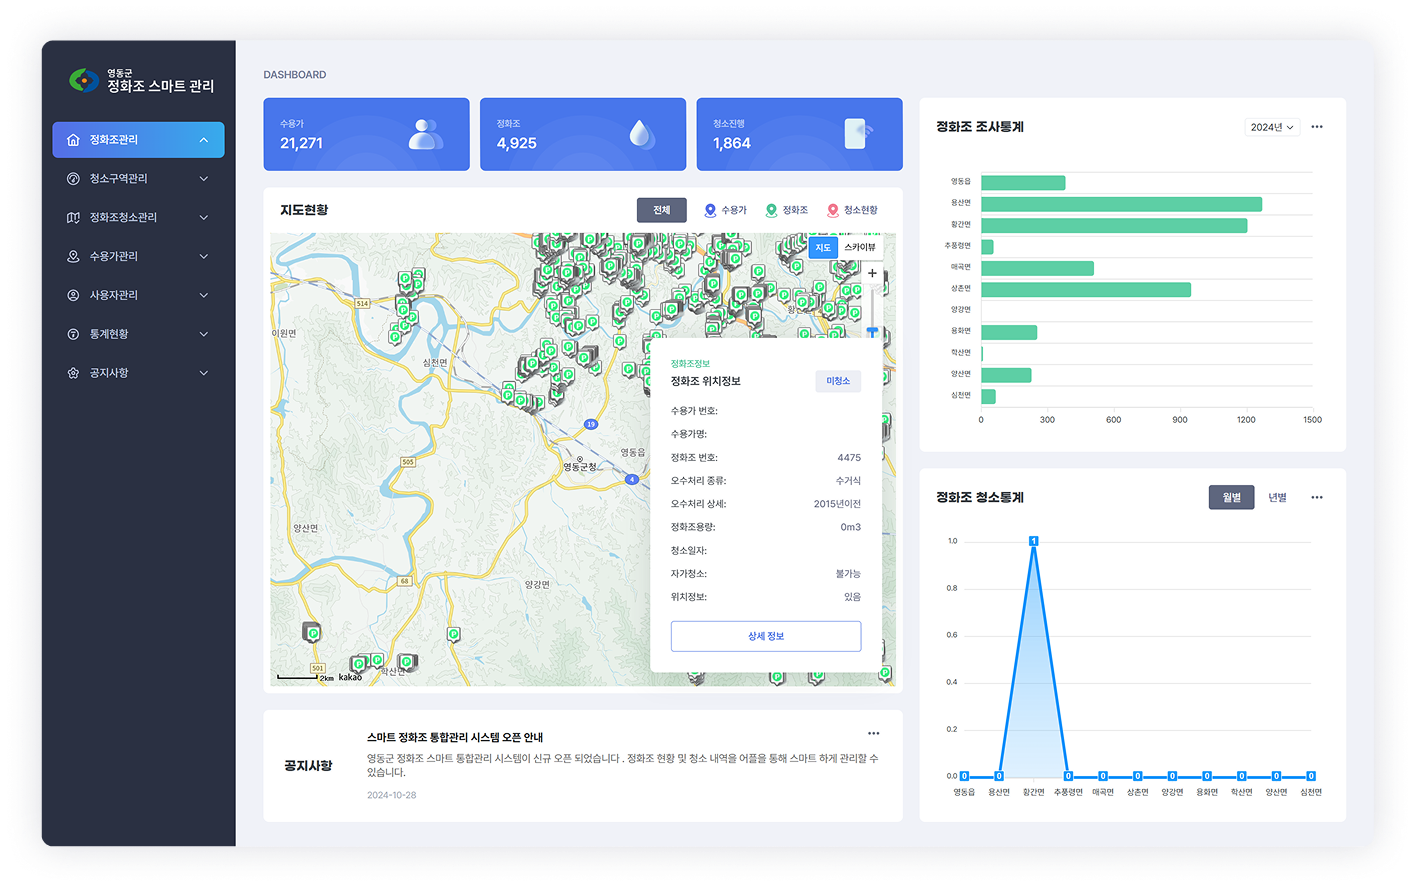
Task: Click the 사용자관리 user icon
Action: tap(73, 296)
